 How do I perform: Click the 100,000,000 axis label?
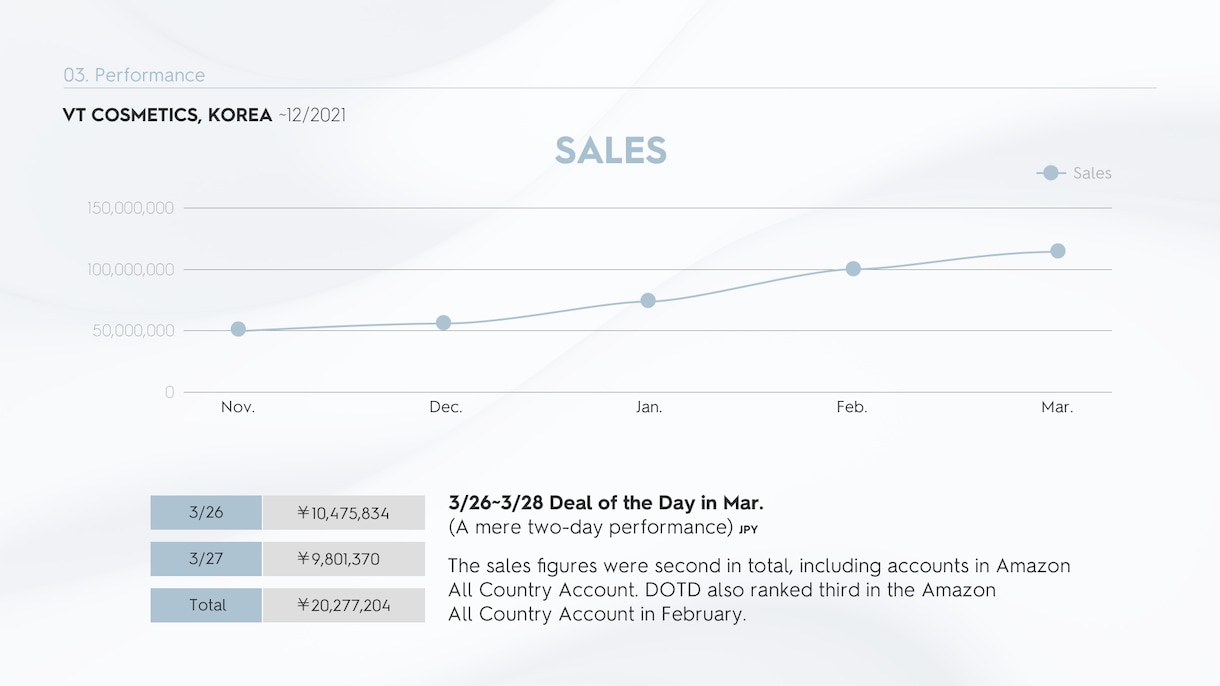131,270
